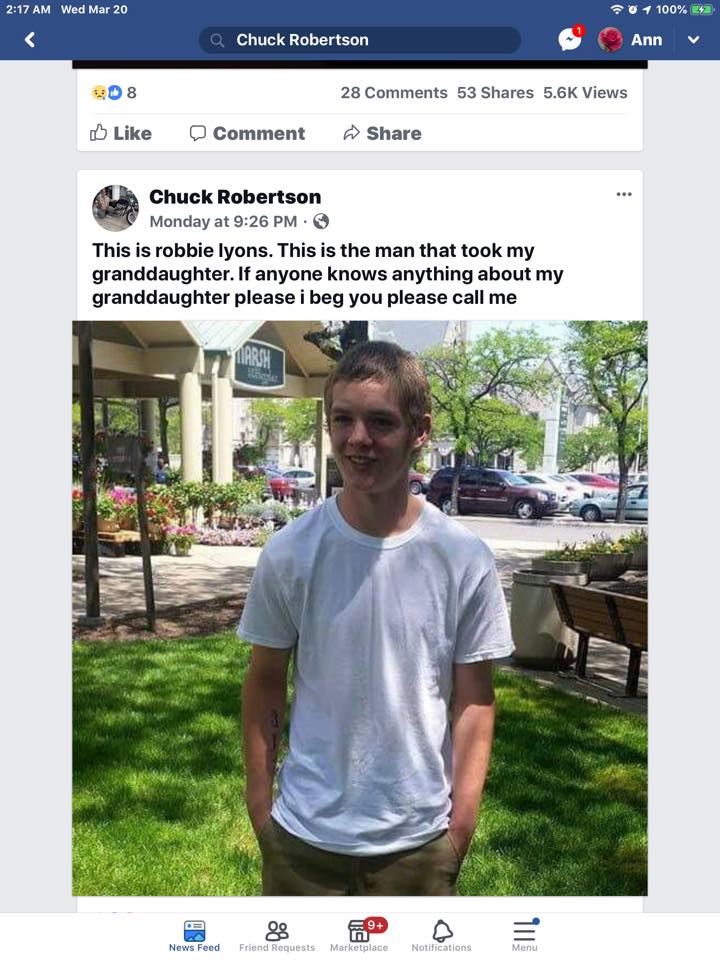Open Ann's profile picture
Viewport: 720px width, 960px height.
(610, 40)
